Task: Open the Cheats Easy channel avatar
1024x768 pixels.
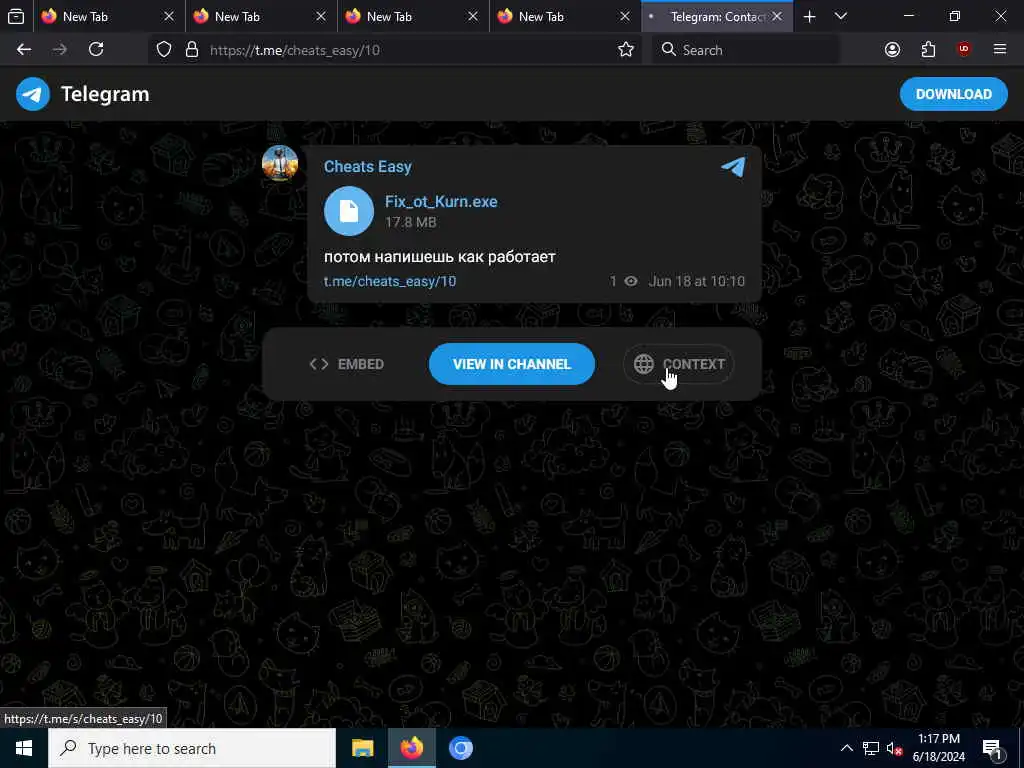Action: tap(280, 163)
